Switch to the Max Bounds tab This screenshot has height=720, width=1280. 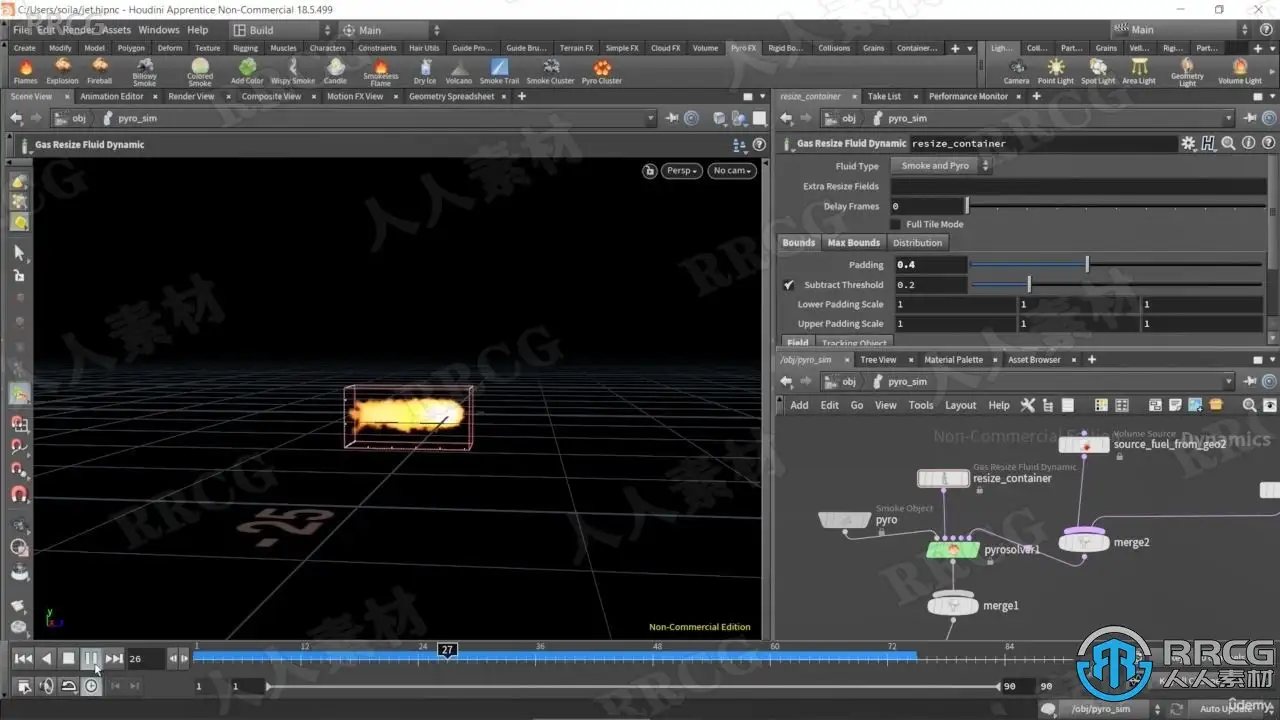853,243
